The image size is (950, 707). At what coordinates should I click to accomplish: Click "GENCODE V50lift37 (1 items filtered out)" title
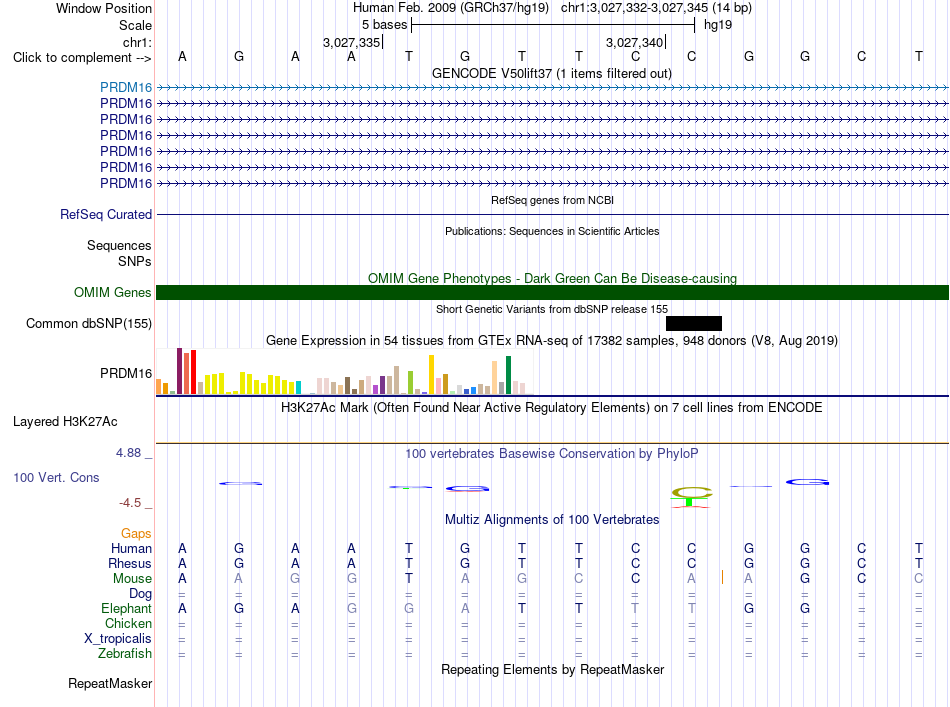[x=552, y=73]
